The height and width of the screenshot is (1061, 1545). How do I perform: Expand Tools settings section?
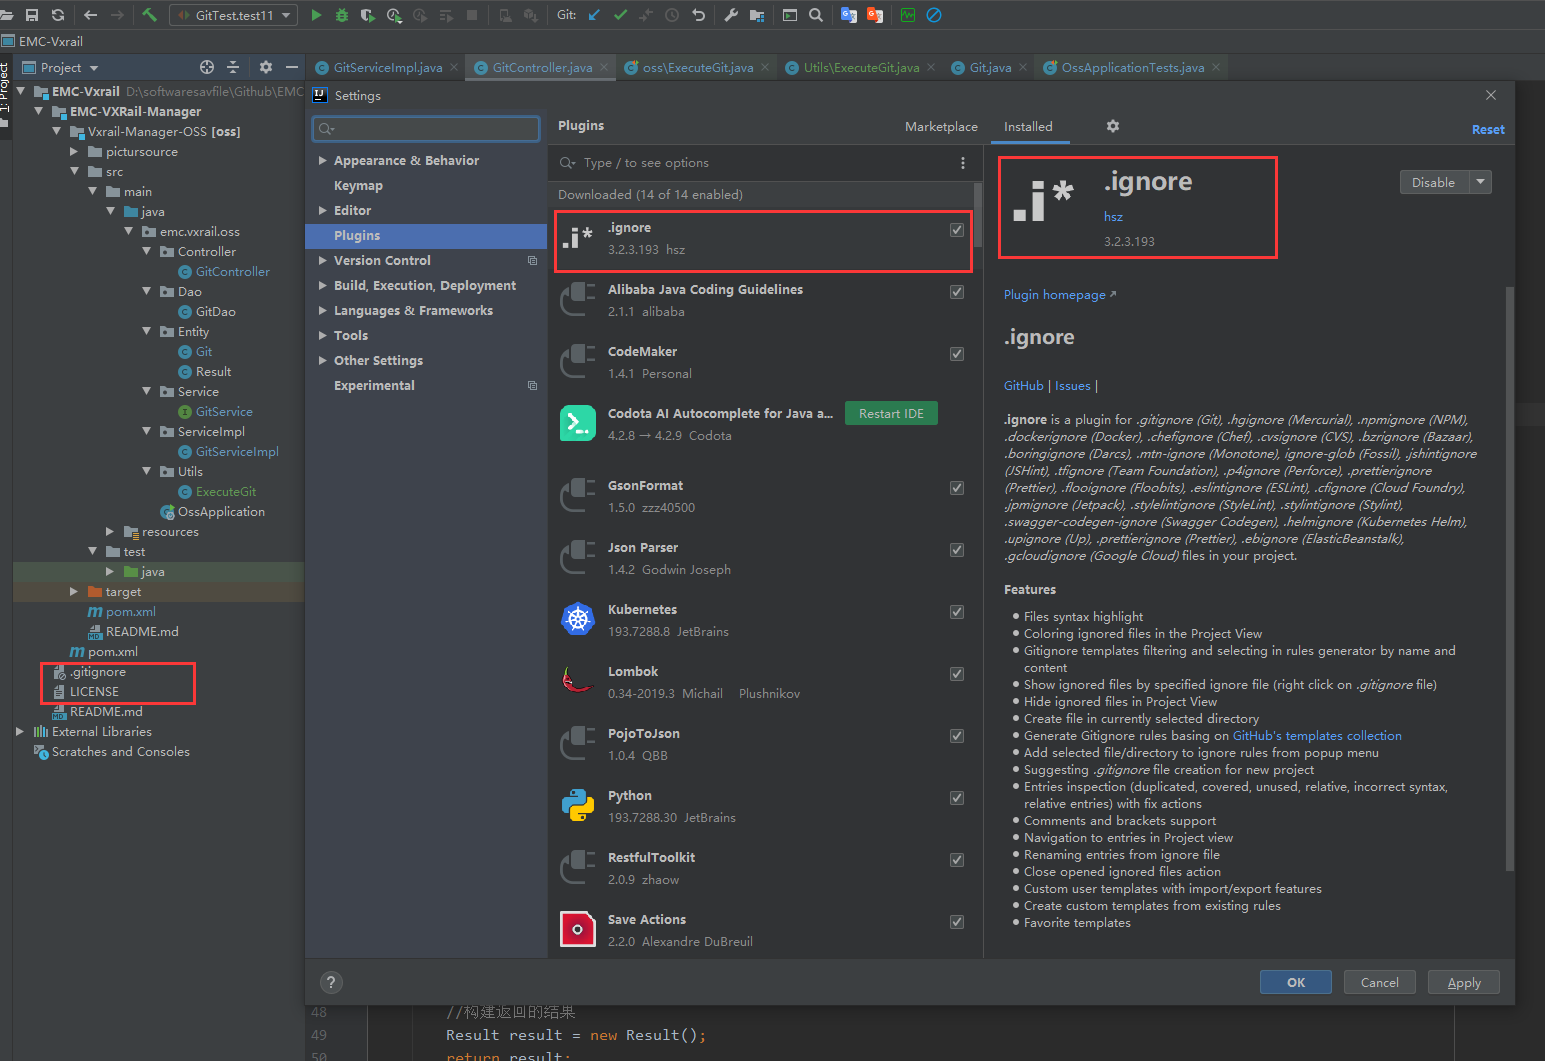(x=323, y=335)
